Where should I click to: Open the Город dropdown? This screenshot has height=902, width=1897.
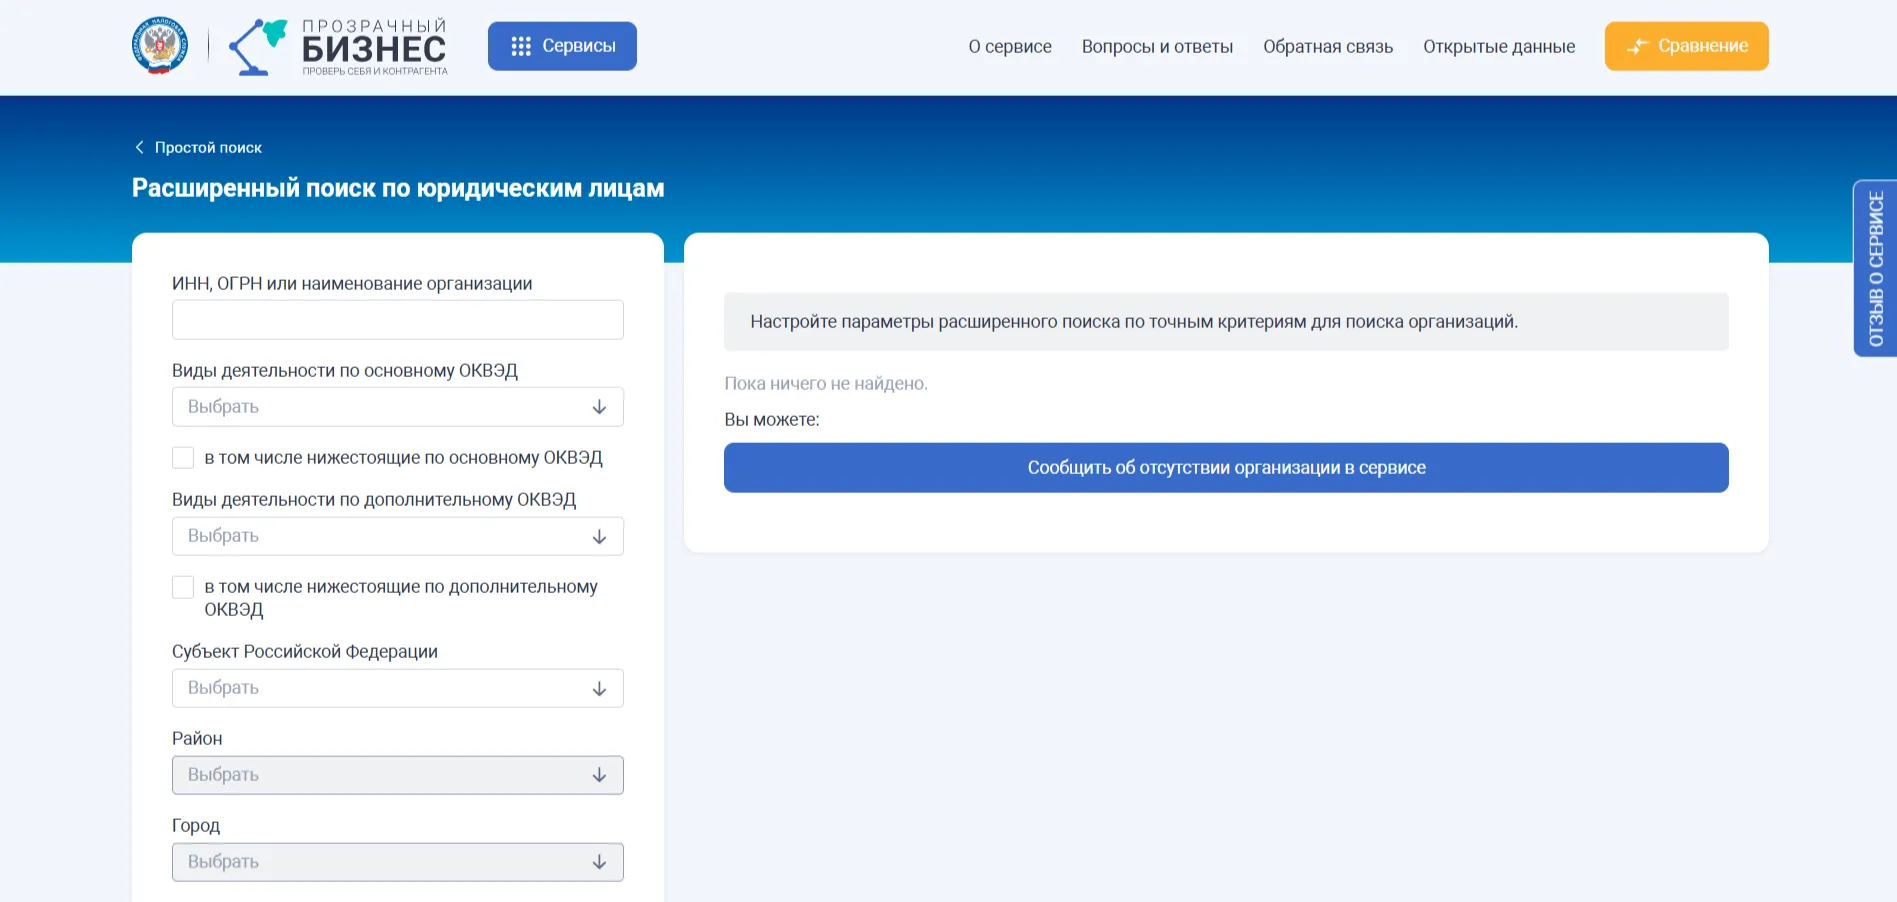[x=397, y=861]
